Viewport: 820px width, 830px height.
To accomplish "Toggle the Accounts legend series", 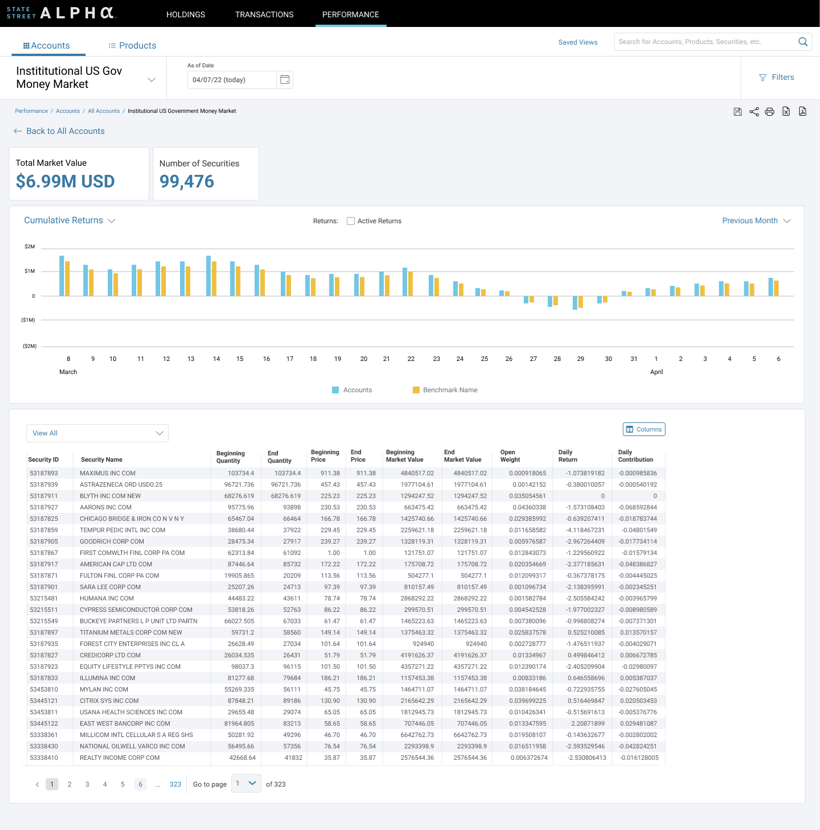I will pyautogui.click(x=352, y=390).
